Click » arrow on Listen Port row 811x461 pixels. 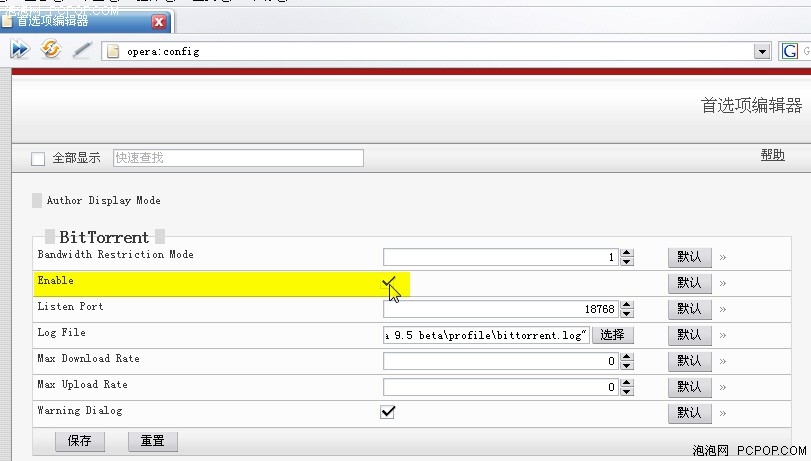(723, 309)
